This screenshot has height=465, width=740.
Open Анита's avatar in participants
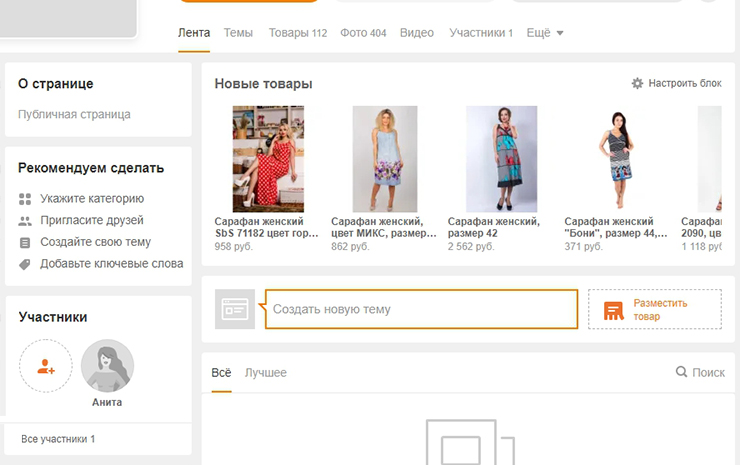pos(107,366)
